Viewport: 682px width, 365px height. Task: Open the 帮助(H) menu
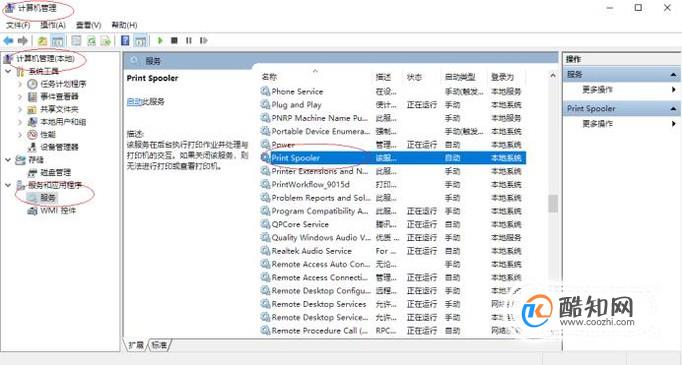point(124,25)
